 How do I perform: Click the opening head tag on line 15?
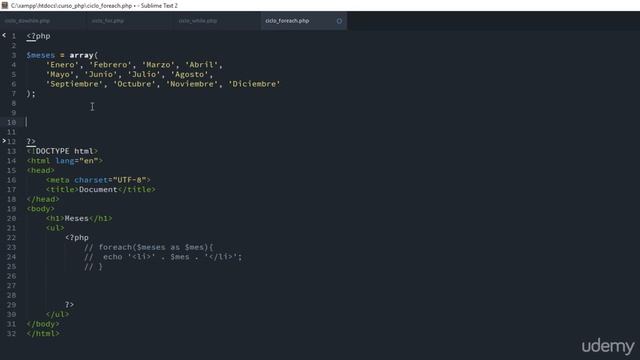[40, 170]
